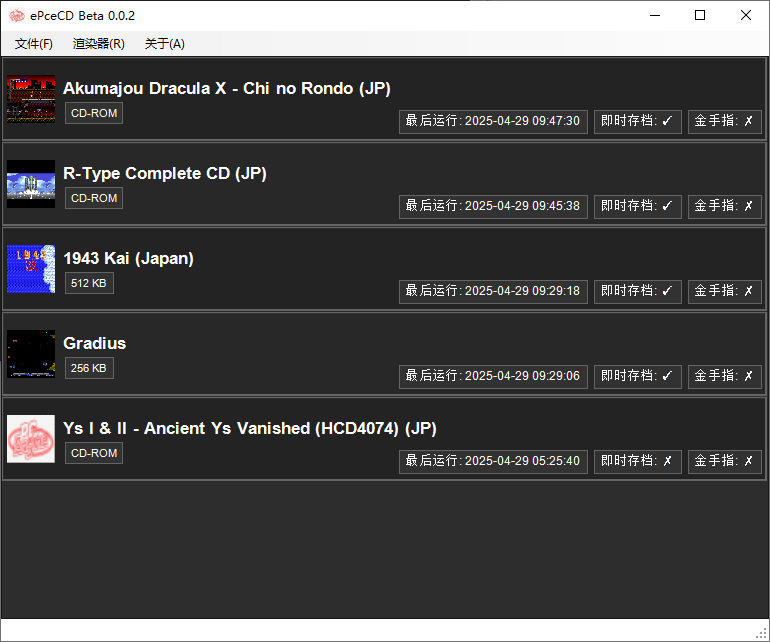This screenshot has width=770, height=642.
Task: Open the 渲染器(R) menu
Action: (x=99, y=44)
